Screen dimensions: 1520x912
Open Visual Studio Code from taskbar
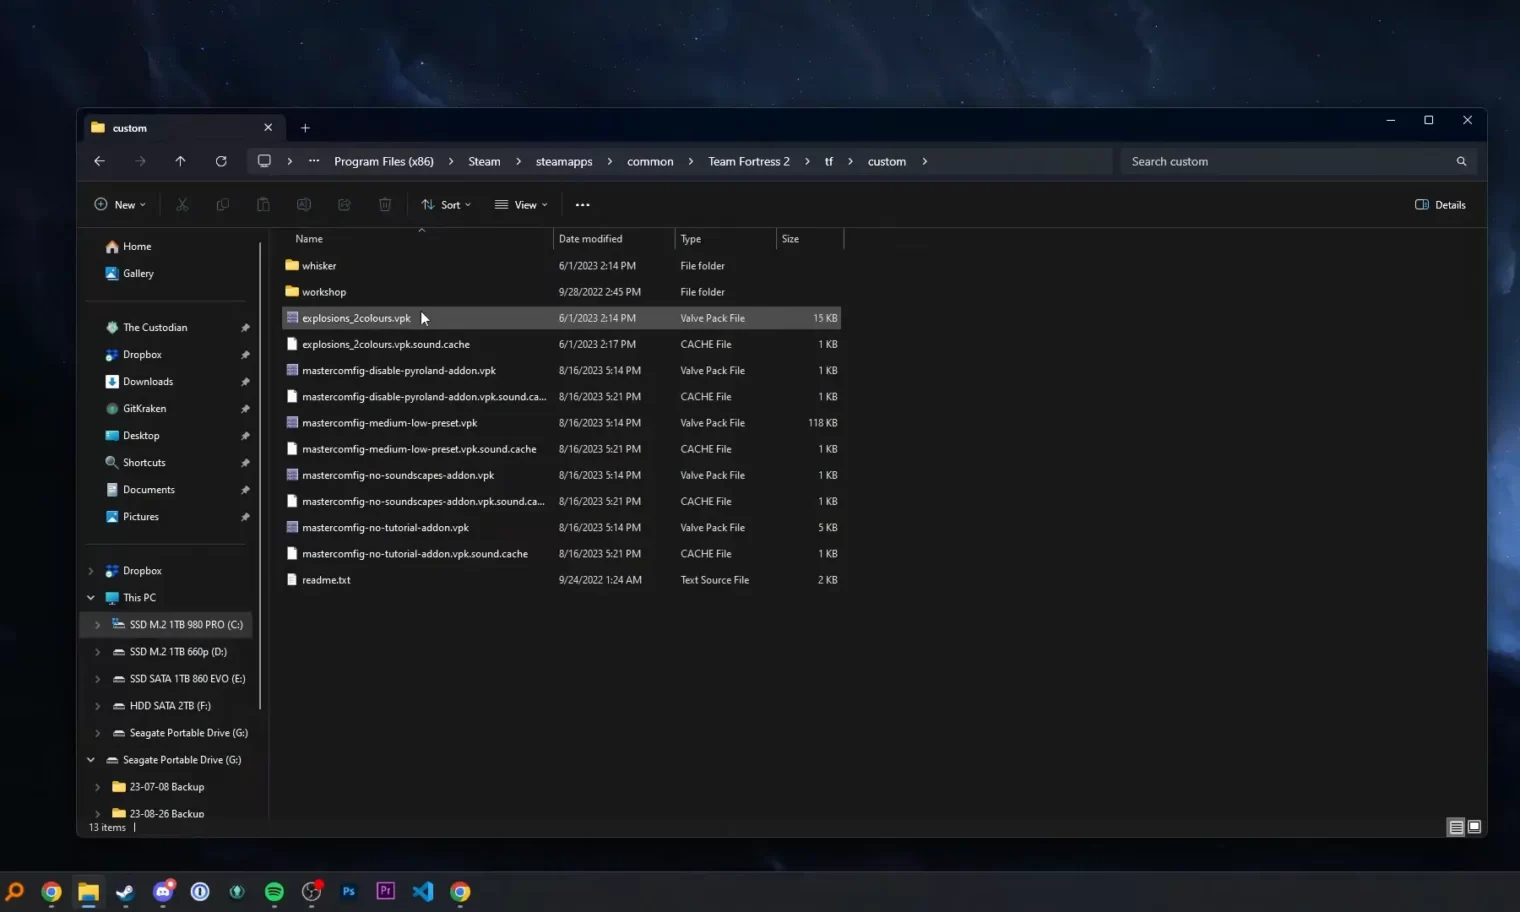[x=423, y=892]
